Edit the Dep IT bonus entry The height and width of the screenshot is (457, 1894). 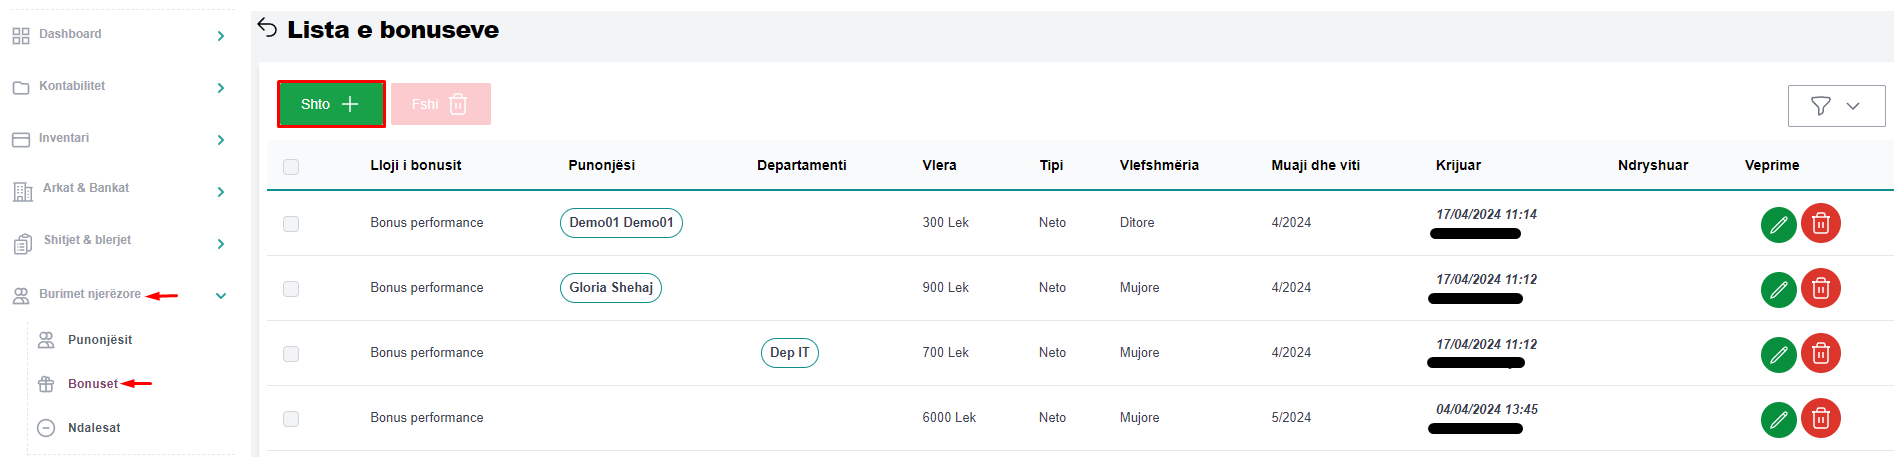tap(1778, 354)
